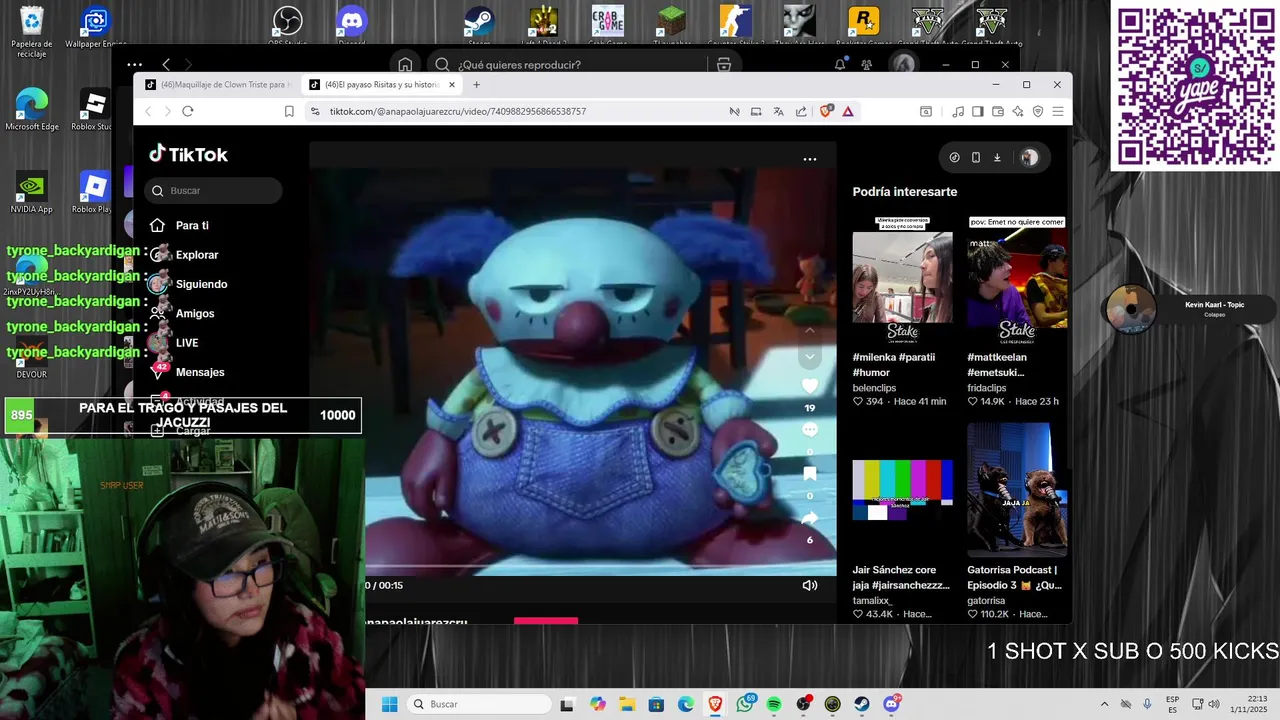
Task: Open the Windows Start menu
Action: click(x=389, y=704)
